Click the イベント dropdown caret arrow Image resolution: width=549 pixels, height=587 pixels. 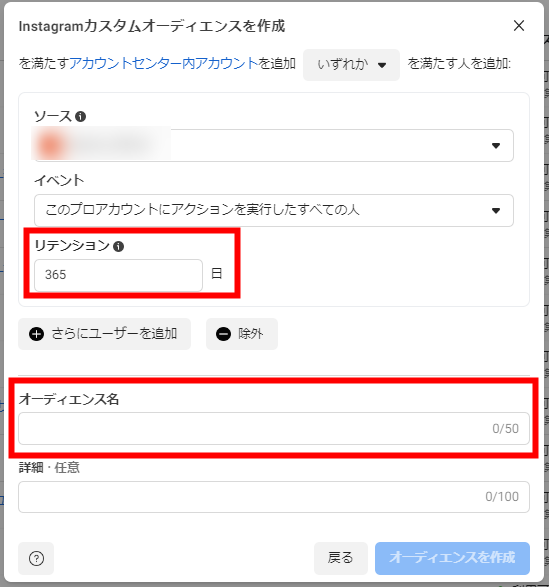pyautogui.click(x=496, y=211)
